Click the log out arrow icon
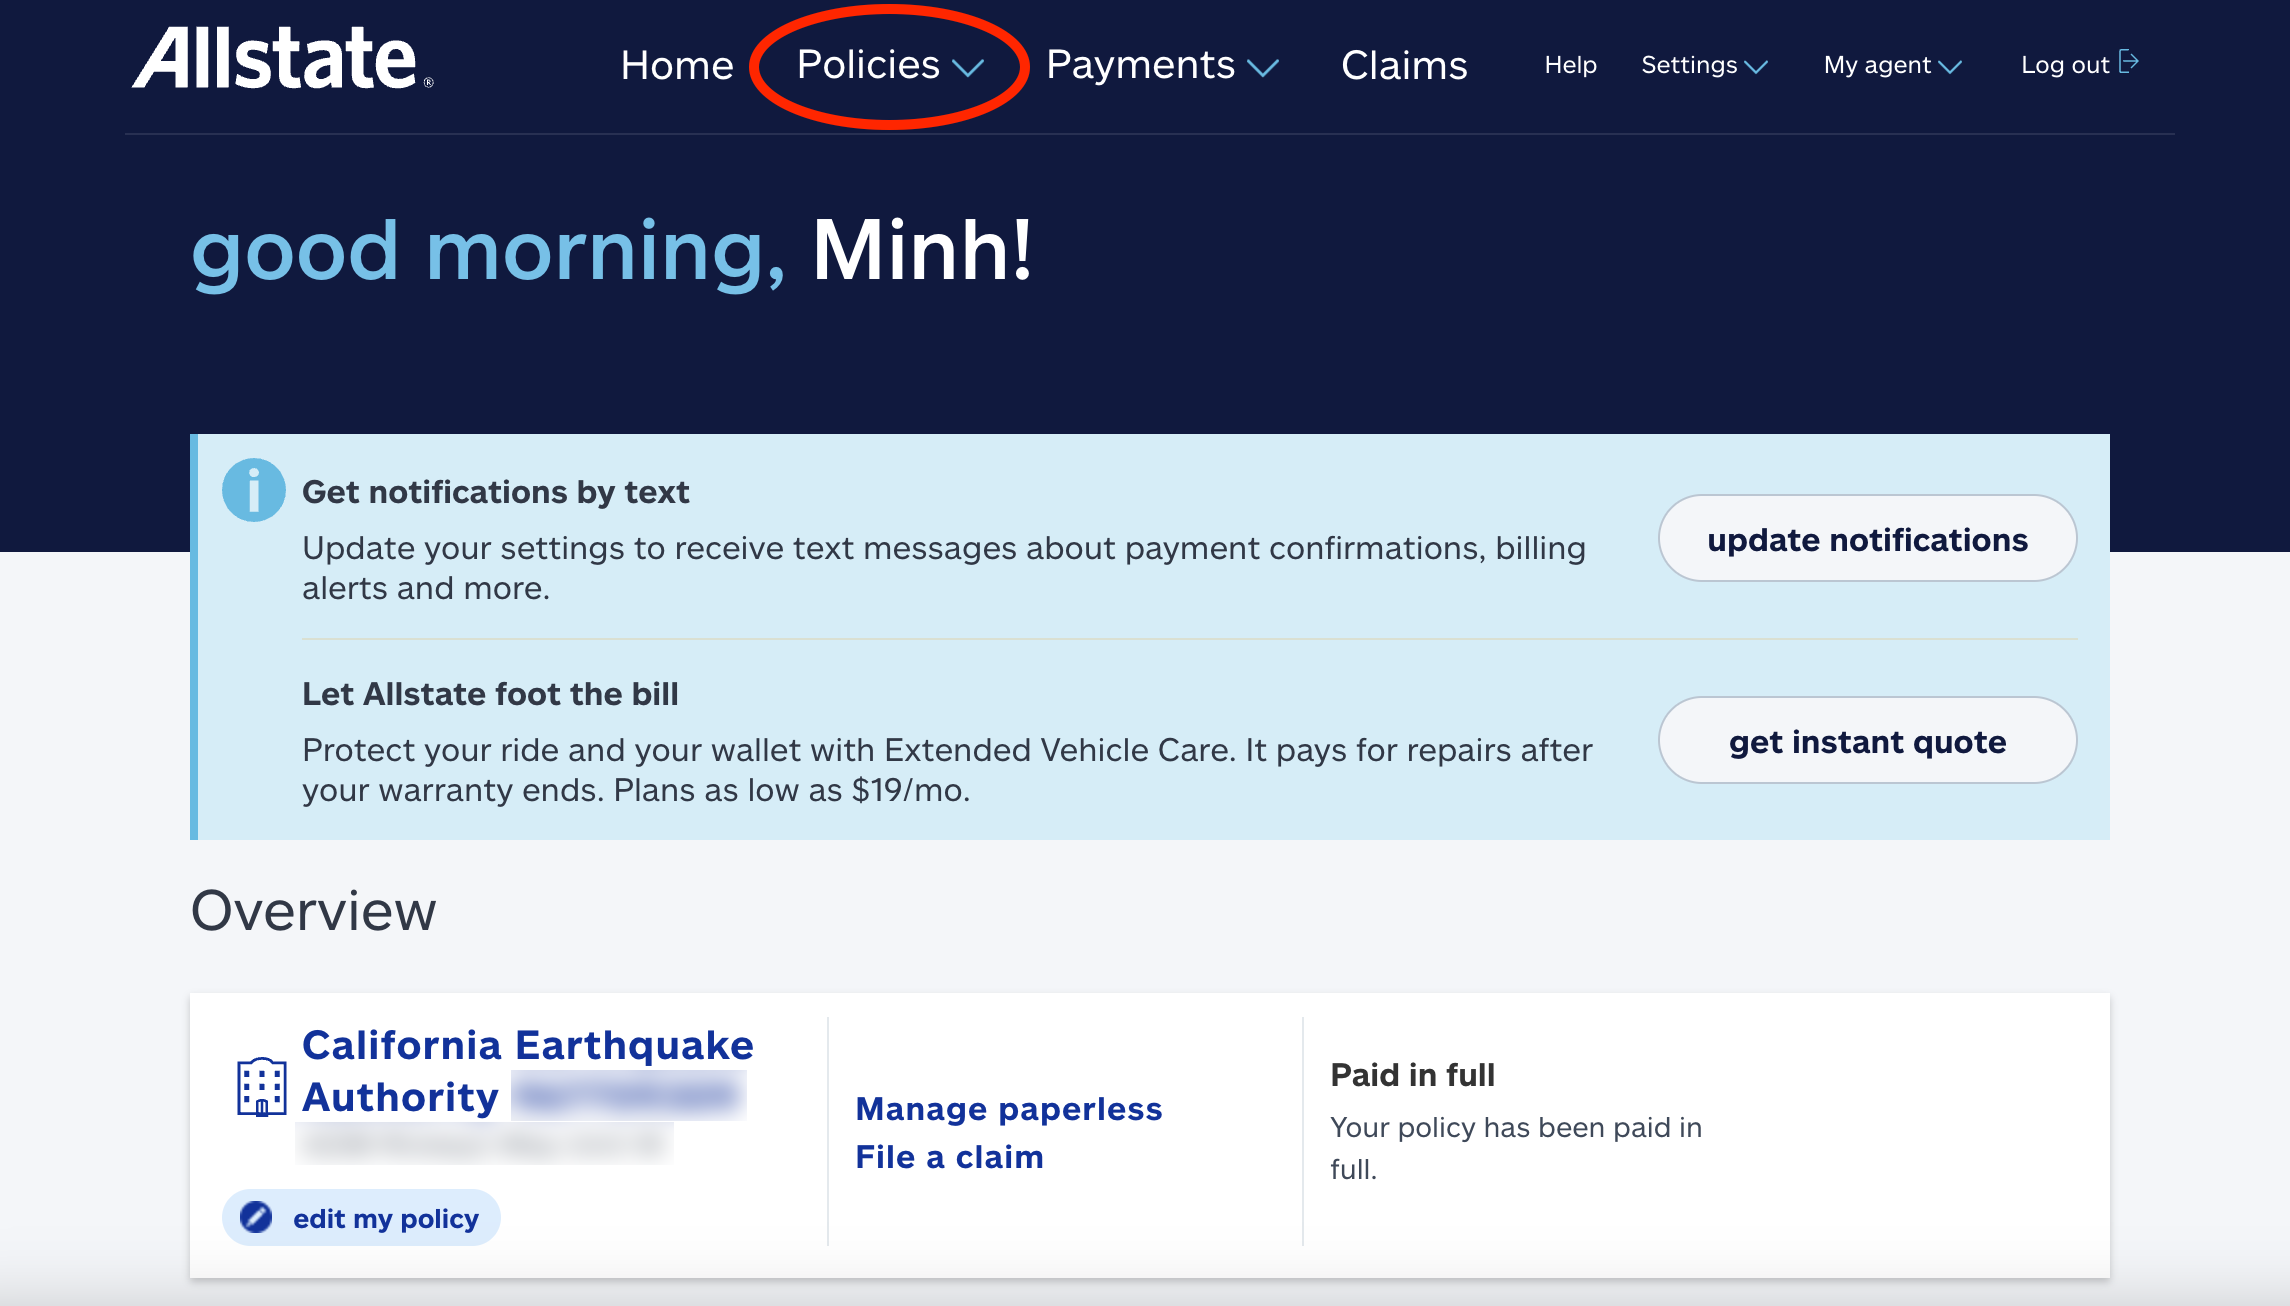This screenshot has height=1306, width=2290. coord(2131,62)
